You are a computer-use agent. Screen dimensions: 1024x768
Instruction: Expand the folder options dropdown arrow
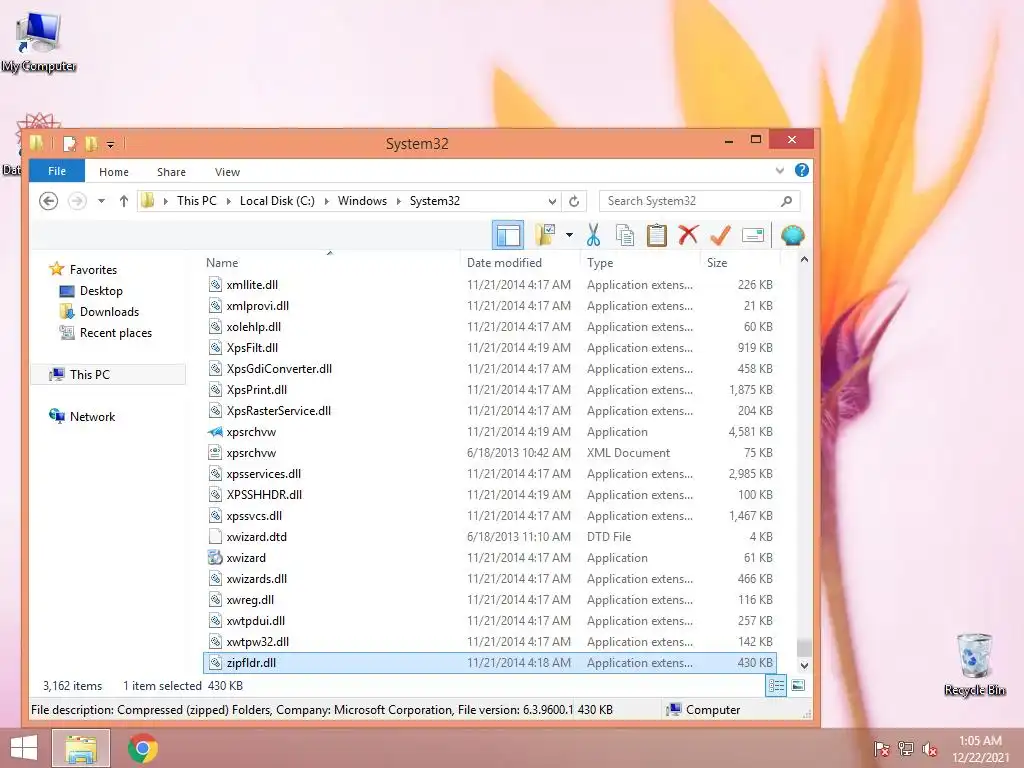pos(569,235)
